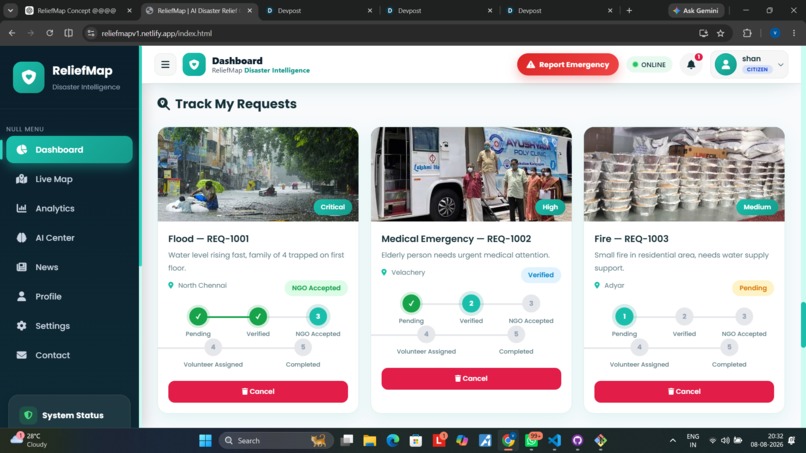This screenshot has height=453, width=806.
Task: Open a new browser tab
Action: click(x=629, y=10)
